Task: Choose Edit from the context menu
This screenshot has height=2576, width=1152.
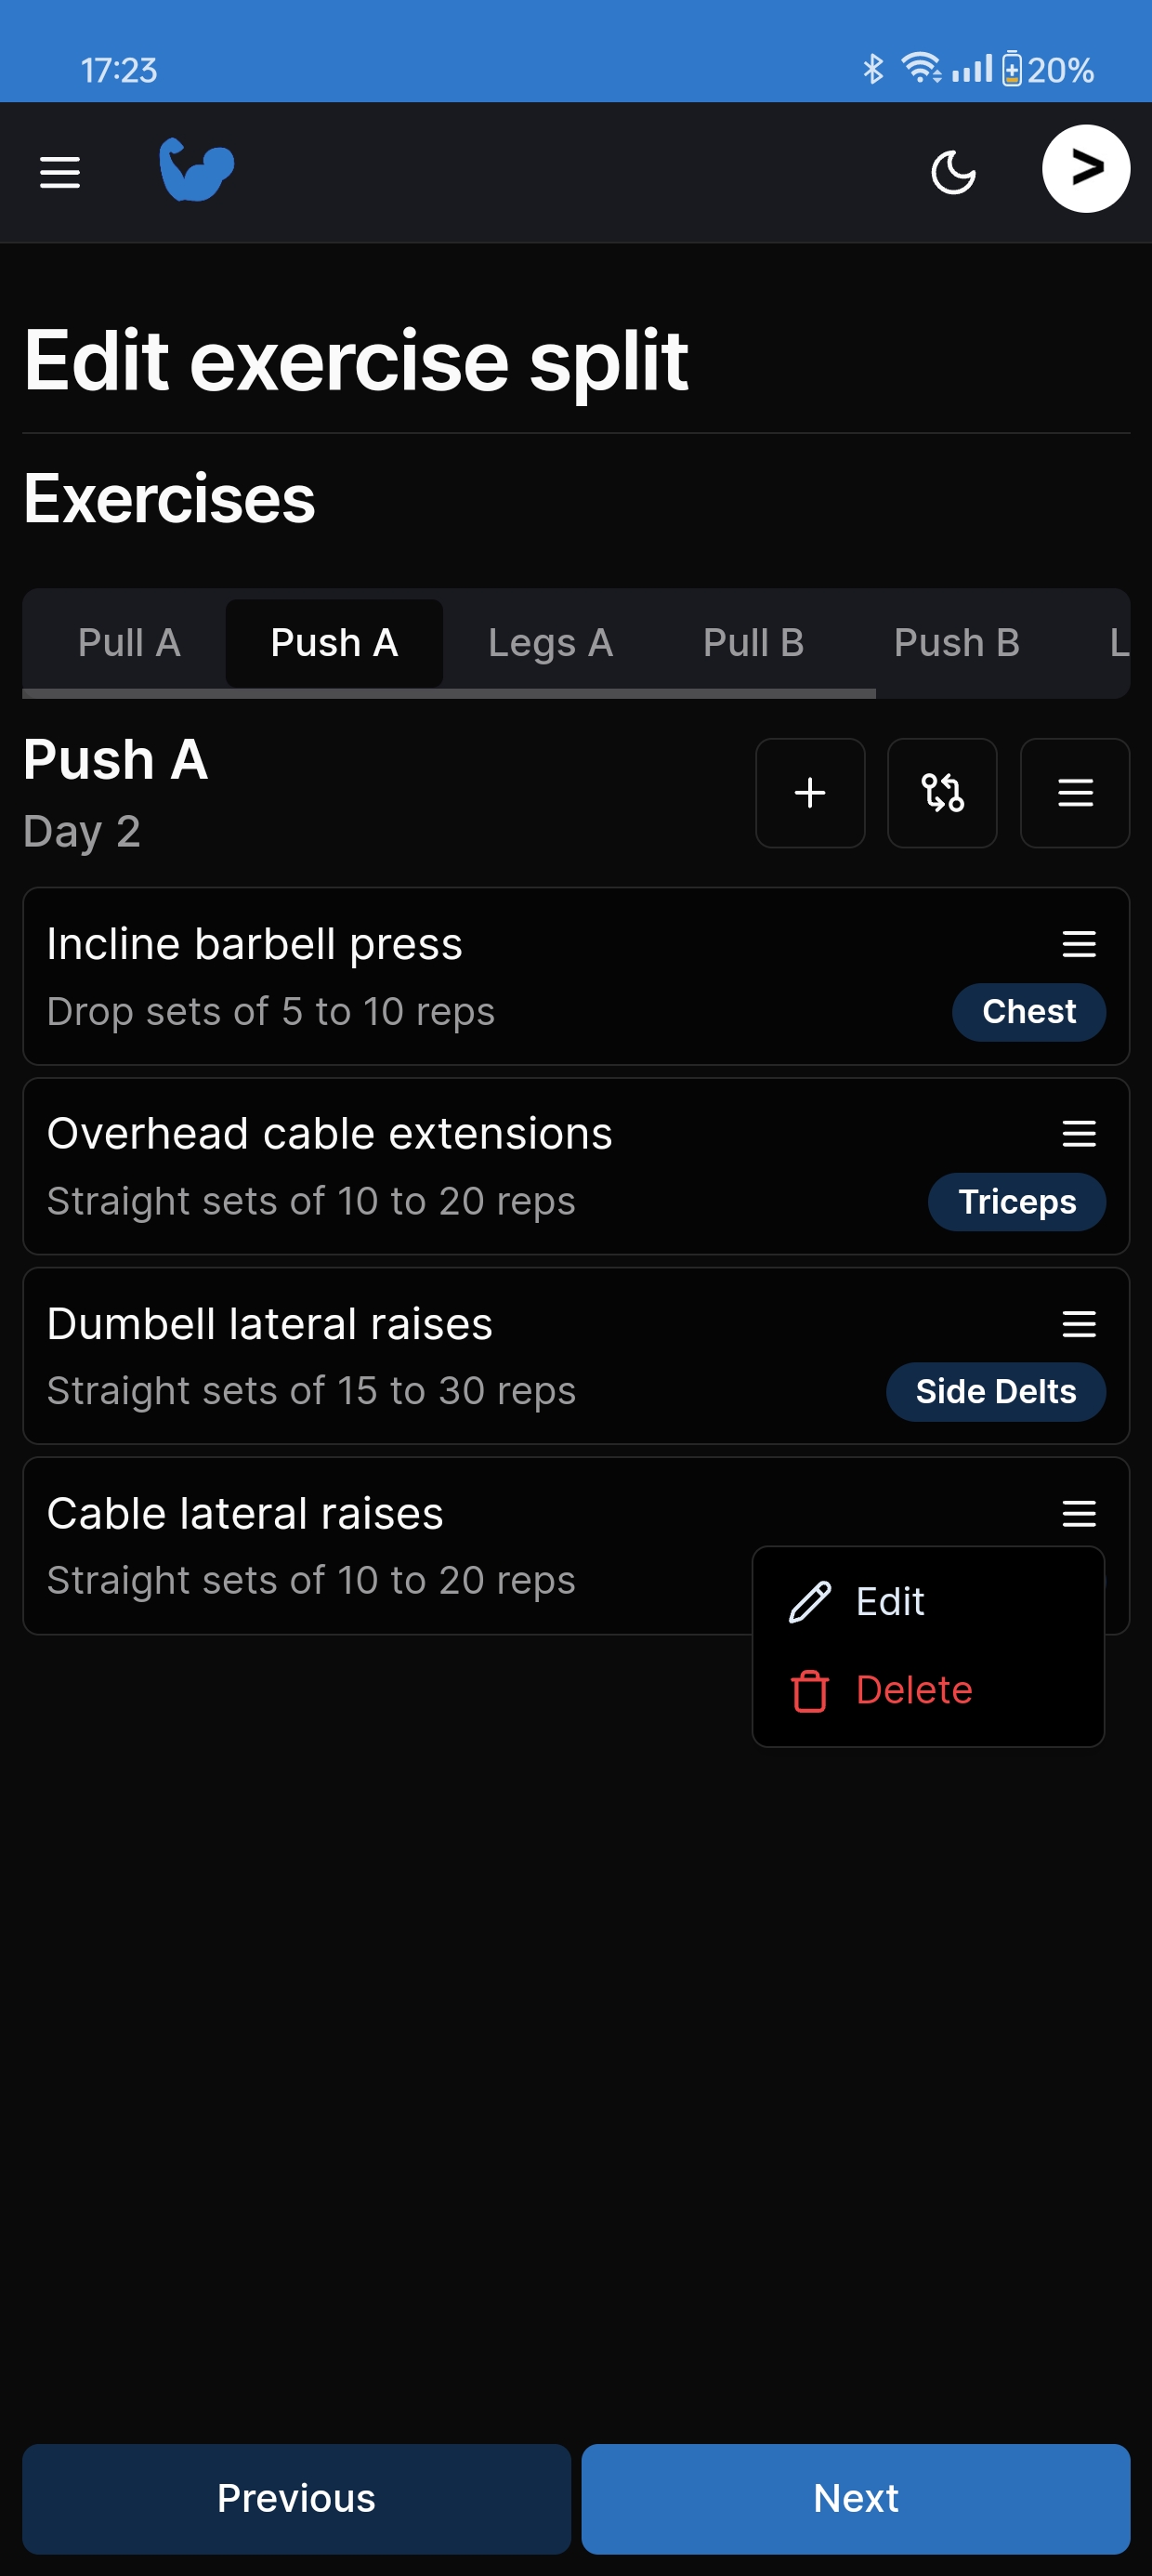Action: 890,1602
